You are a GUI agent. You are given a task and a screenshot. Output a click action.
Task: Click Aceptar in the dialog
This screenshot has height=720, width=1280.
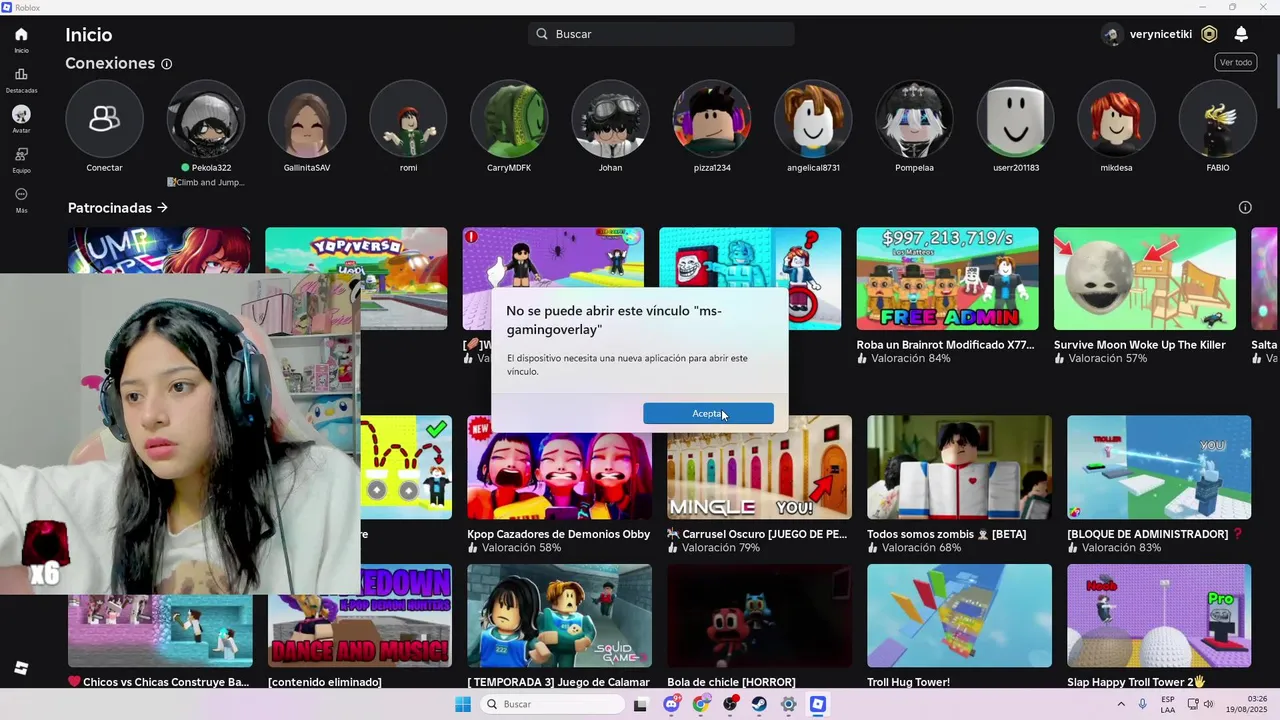[x=708, y=413]
